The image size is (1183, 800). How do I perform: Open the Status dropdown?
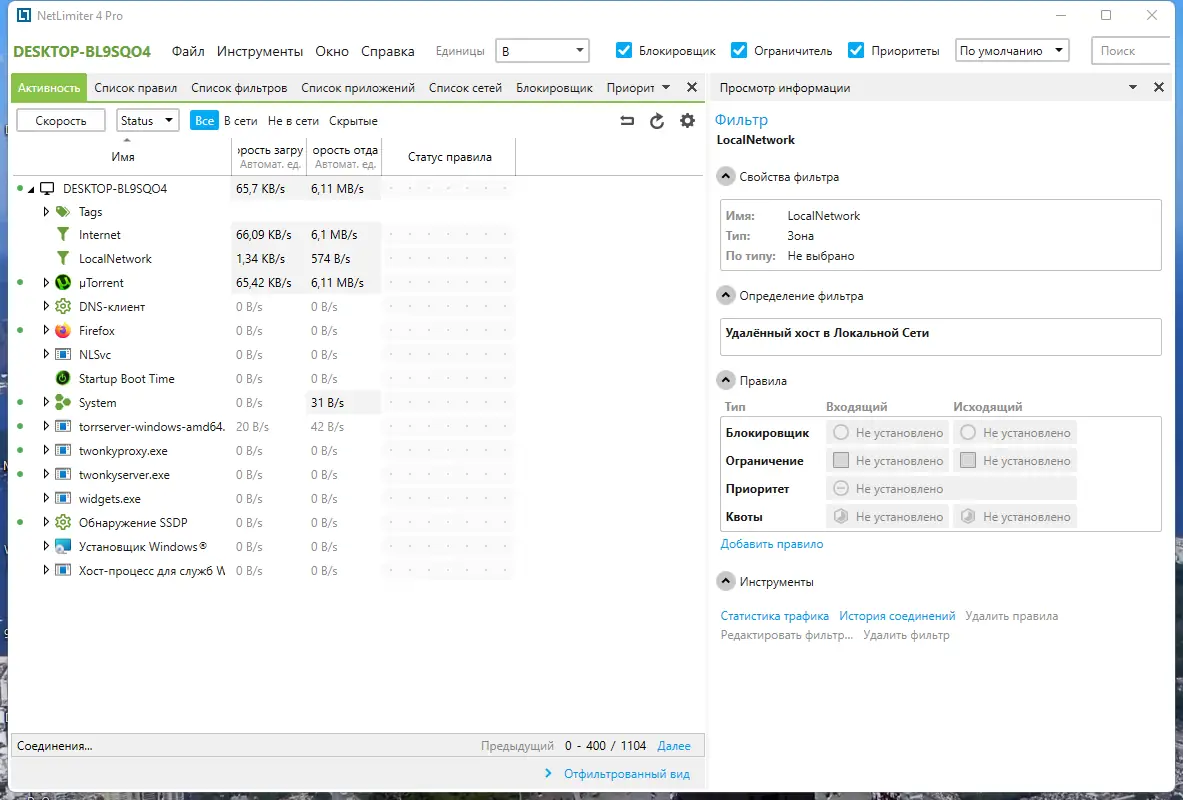click(147, 121)
